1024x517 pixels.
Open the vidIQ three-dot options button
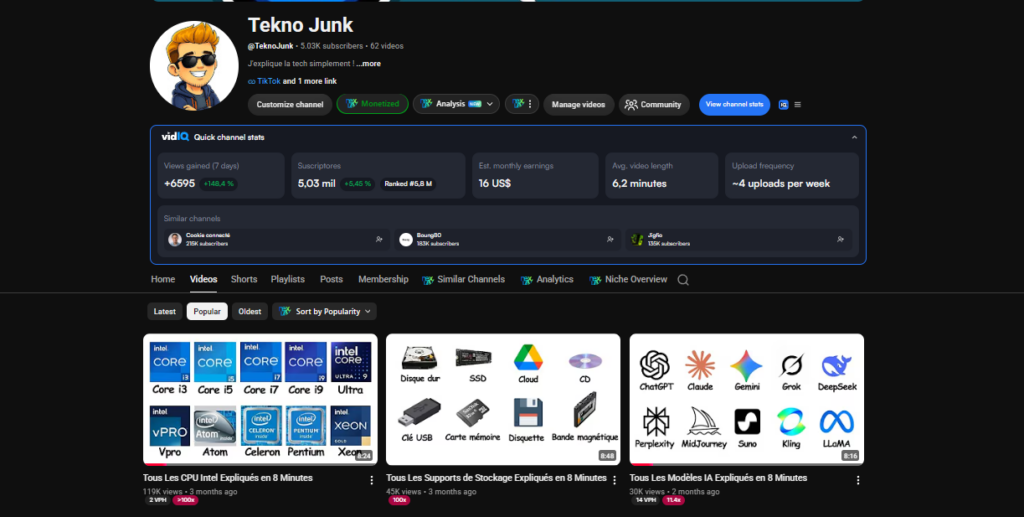tap(522, 104)
